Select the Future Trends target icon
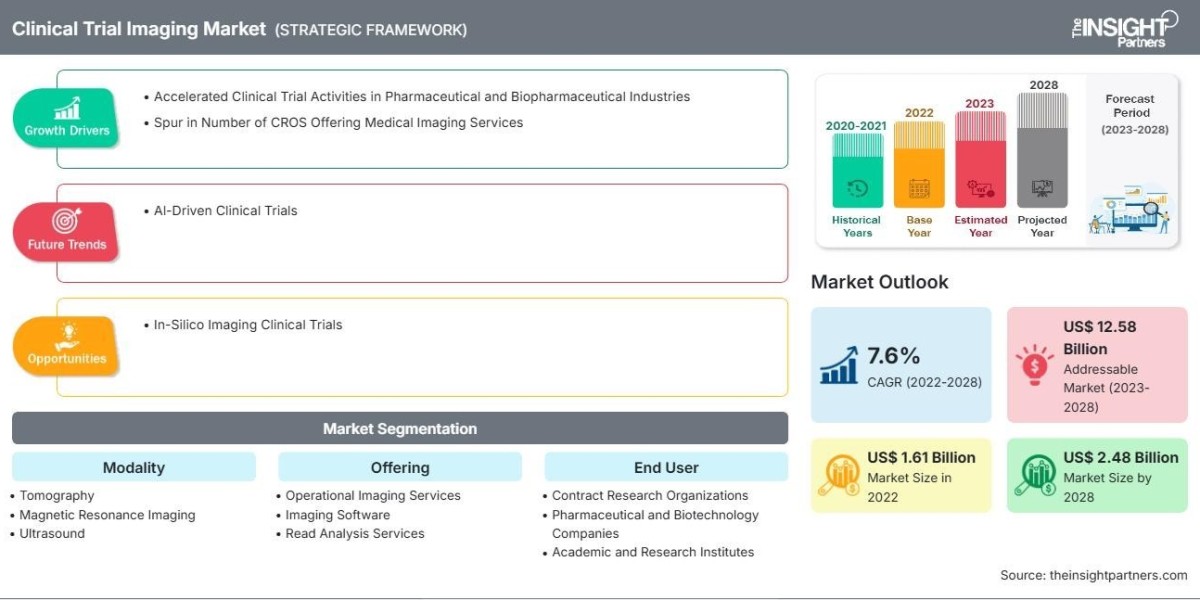Screen dimensions: 1200x600 click(x=67, y=222)
